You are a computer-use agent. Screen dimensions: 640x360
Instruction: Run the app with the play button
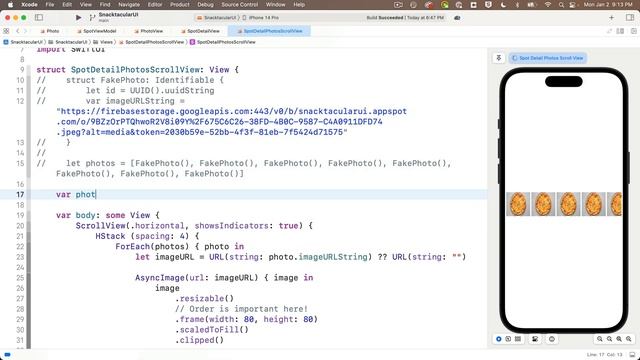(x=78, y=18)
